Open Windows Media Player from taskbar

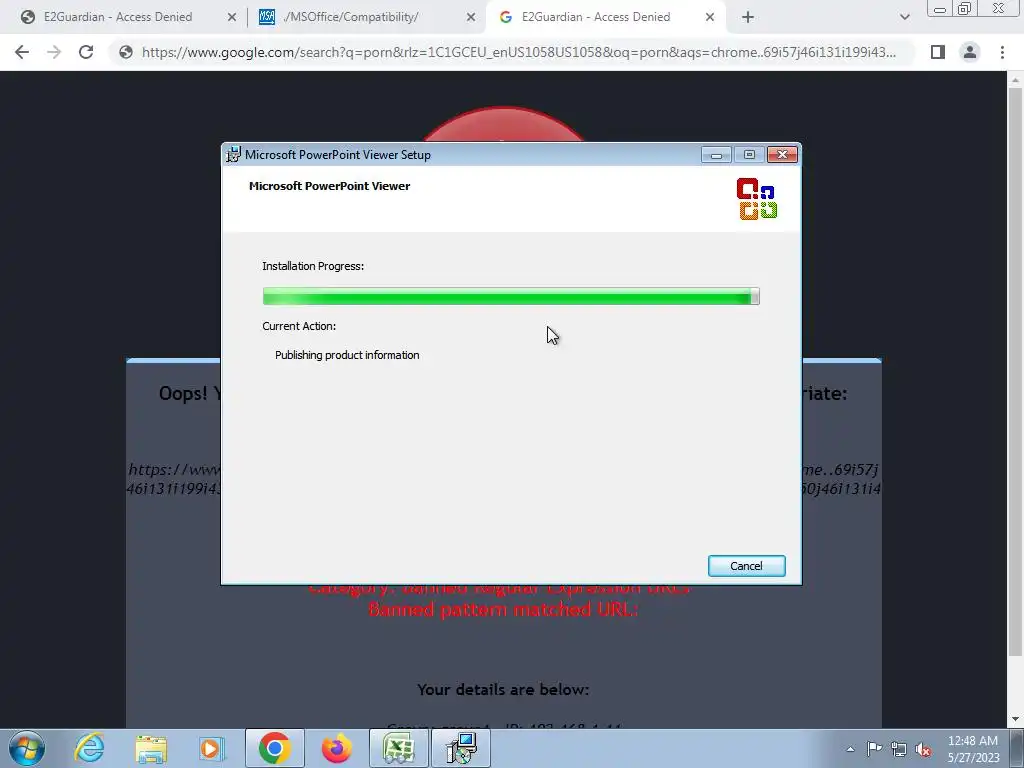212,748
